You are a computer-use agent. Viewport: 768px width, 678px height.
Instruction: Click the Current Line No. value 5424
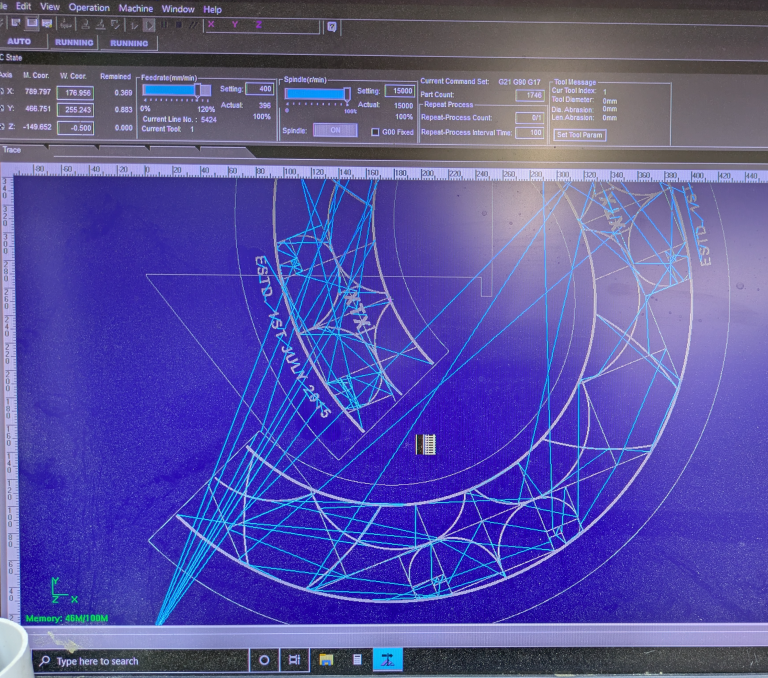[x=209, y=120]
